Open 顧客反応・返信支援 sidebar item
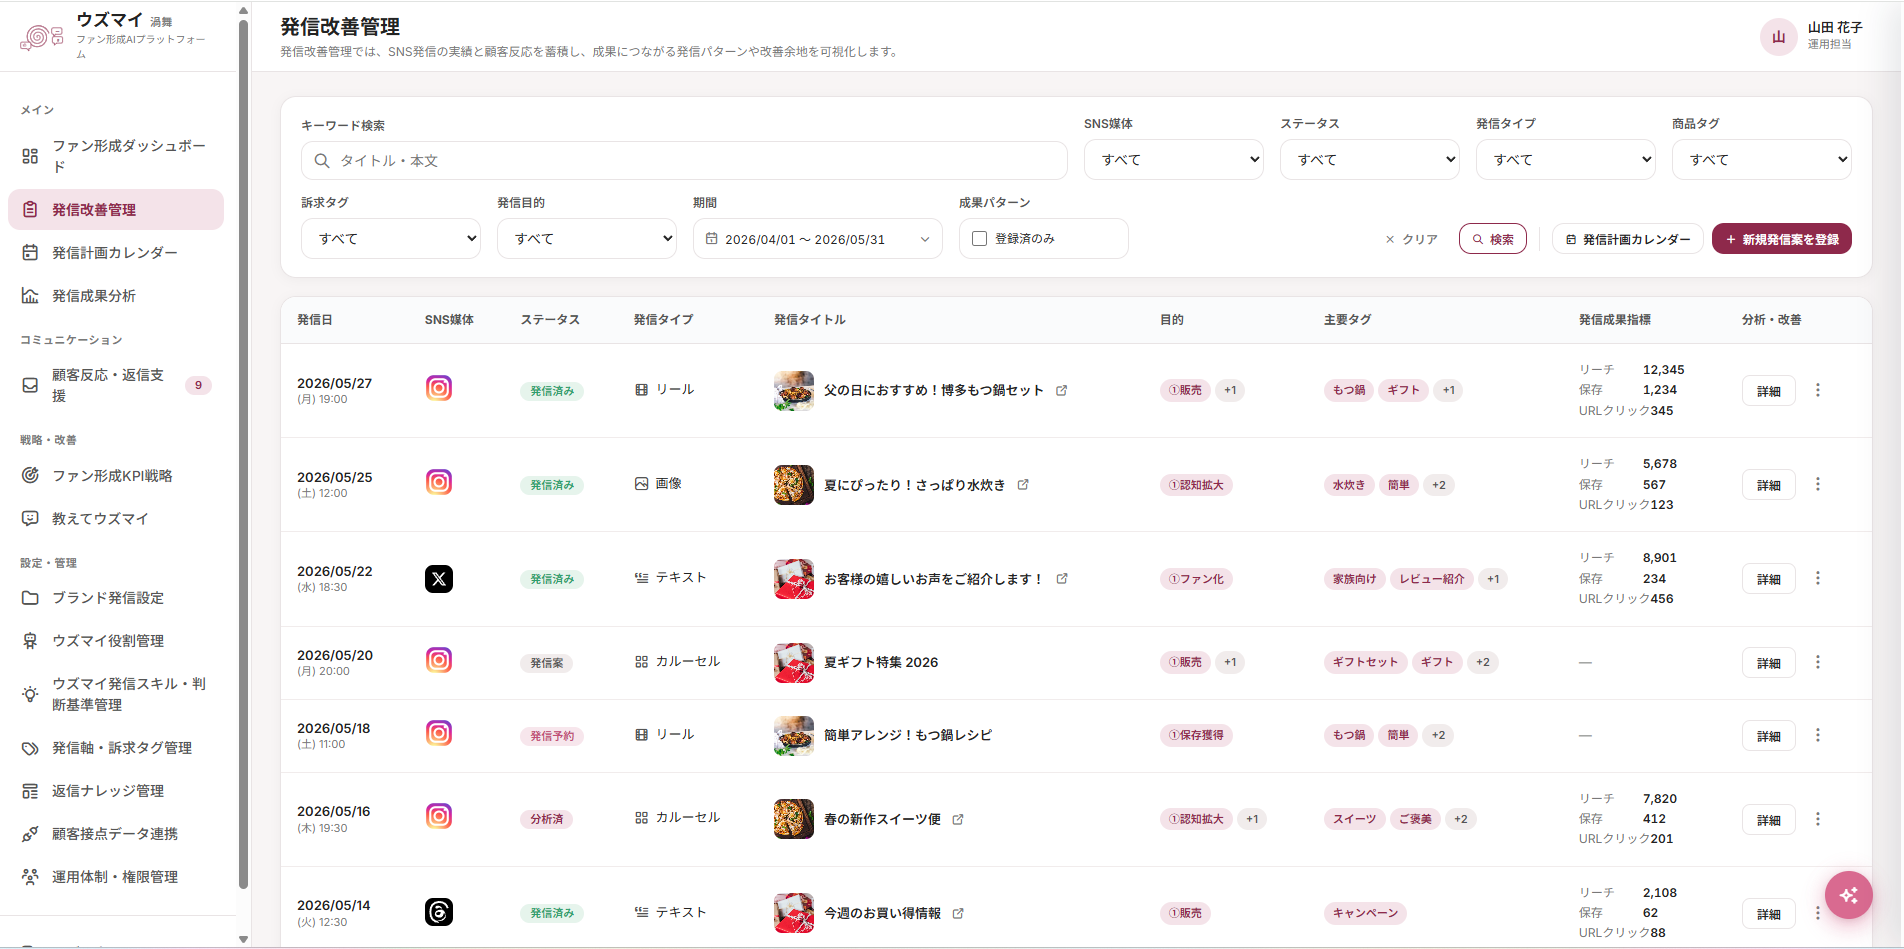The height and width of the screenshot is (949, 1904). (x=116, y=385)
